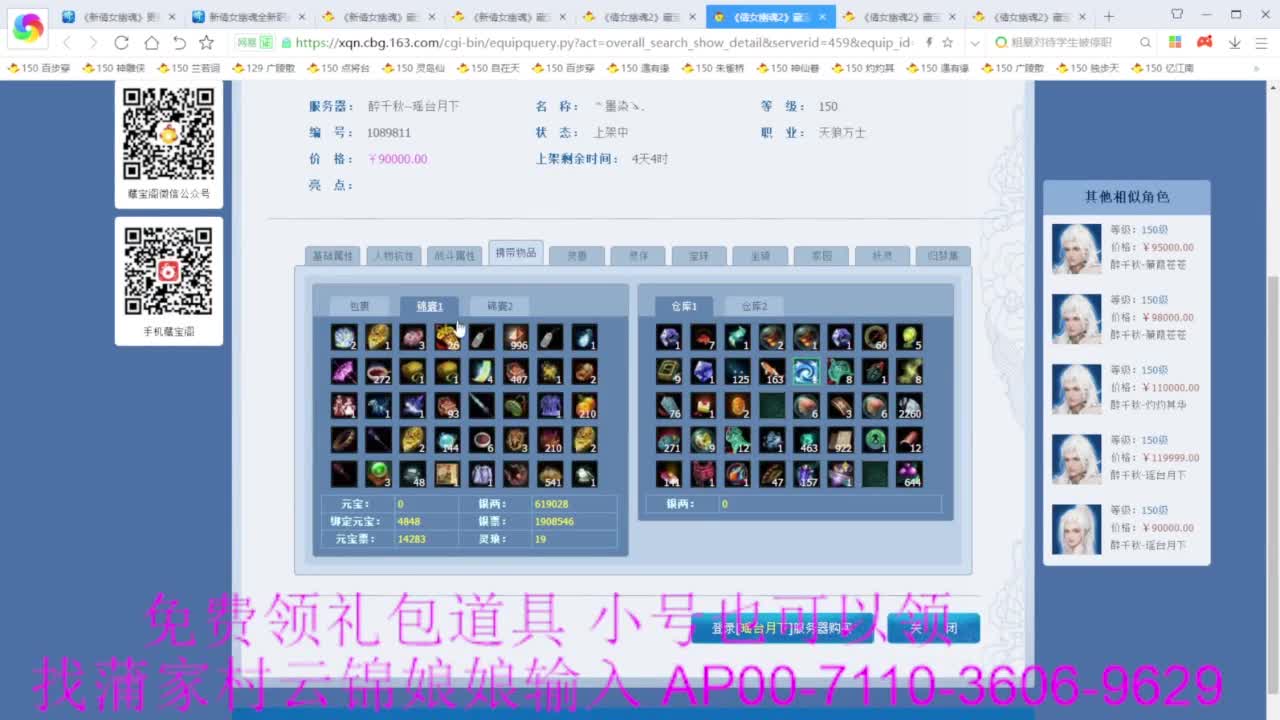Open a new browser tab with plus
1280x720 pixels.
coord(1108,17)
